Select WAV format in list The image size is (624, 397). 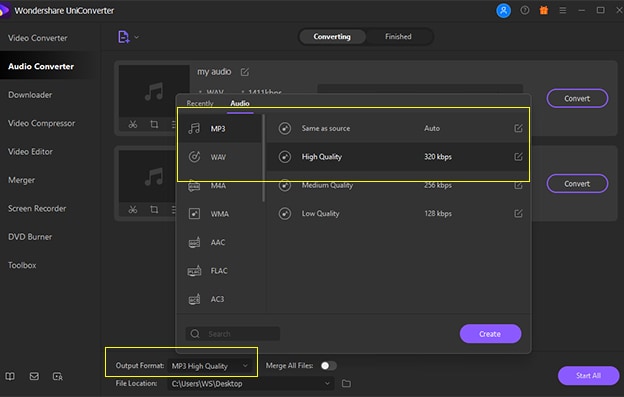coord(220,157)
